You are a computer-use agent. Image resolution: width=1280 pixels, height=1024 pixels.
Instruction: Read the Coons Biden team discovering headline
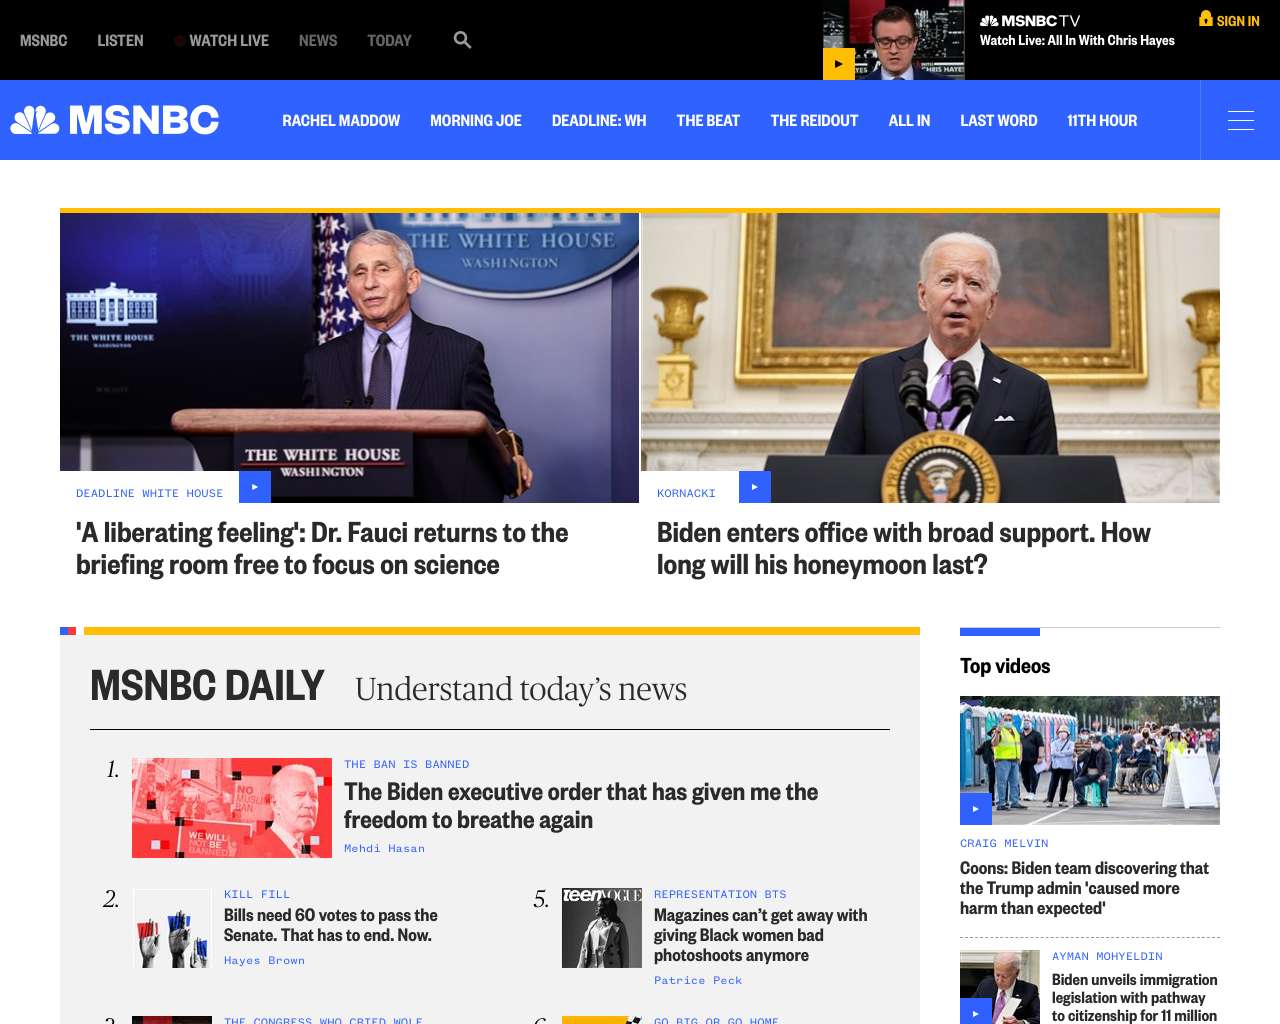(1085, 888)
